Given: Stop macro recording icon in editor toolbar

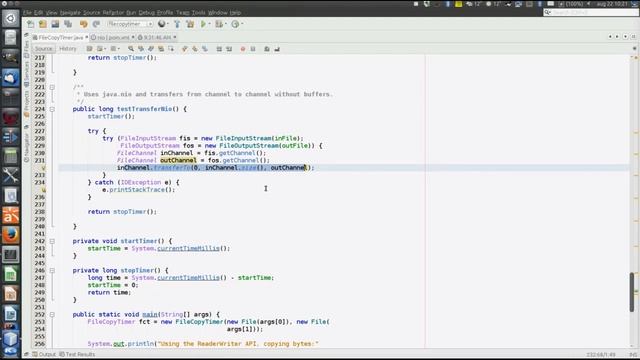Looking at the screenshot, I should [x=253, y=49].
